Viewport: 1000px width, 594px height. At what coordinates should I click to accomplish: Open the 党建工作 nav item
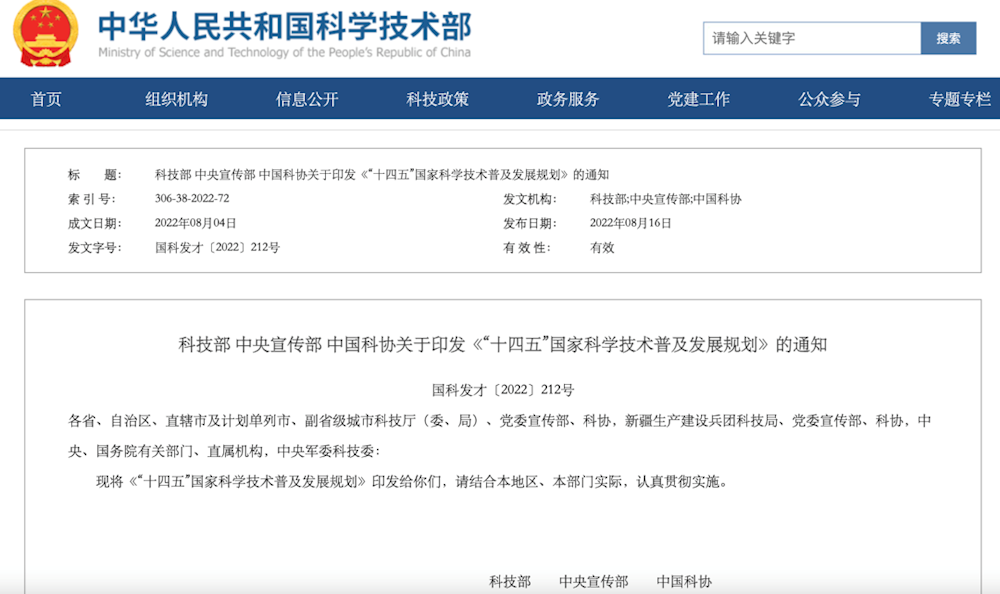point(698,99)
